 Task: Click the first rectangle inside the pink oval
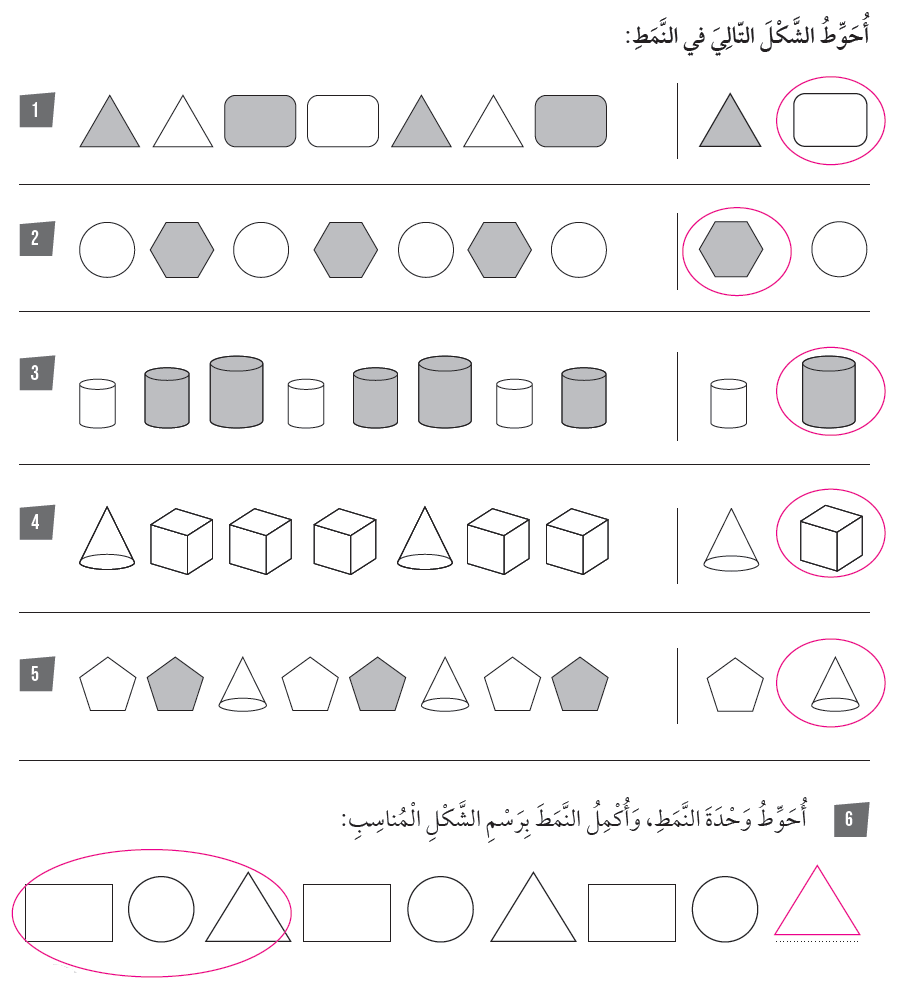68,912
